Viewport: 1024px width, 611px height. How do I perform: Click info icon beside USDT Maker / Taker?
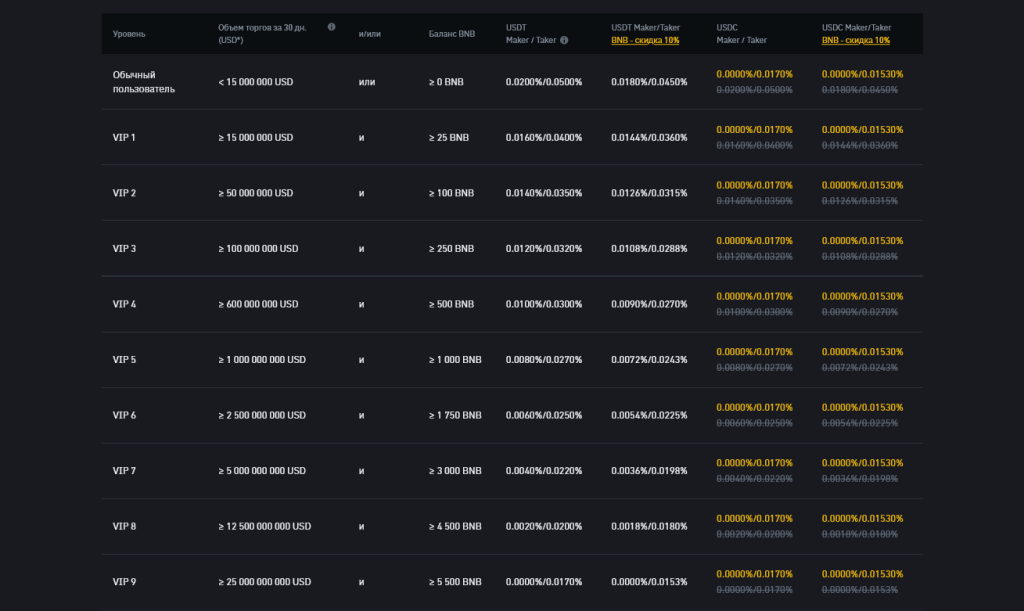click(564, 41)
